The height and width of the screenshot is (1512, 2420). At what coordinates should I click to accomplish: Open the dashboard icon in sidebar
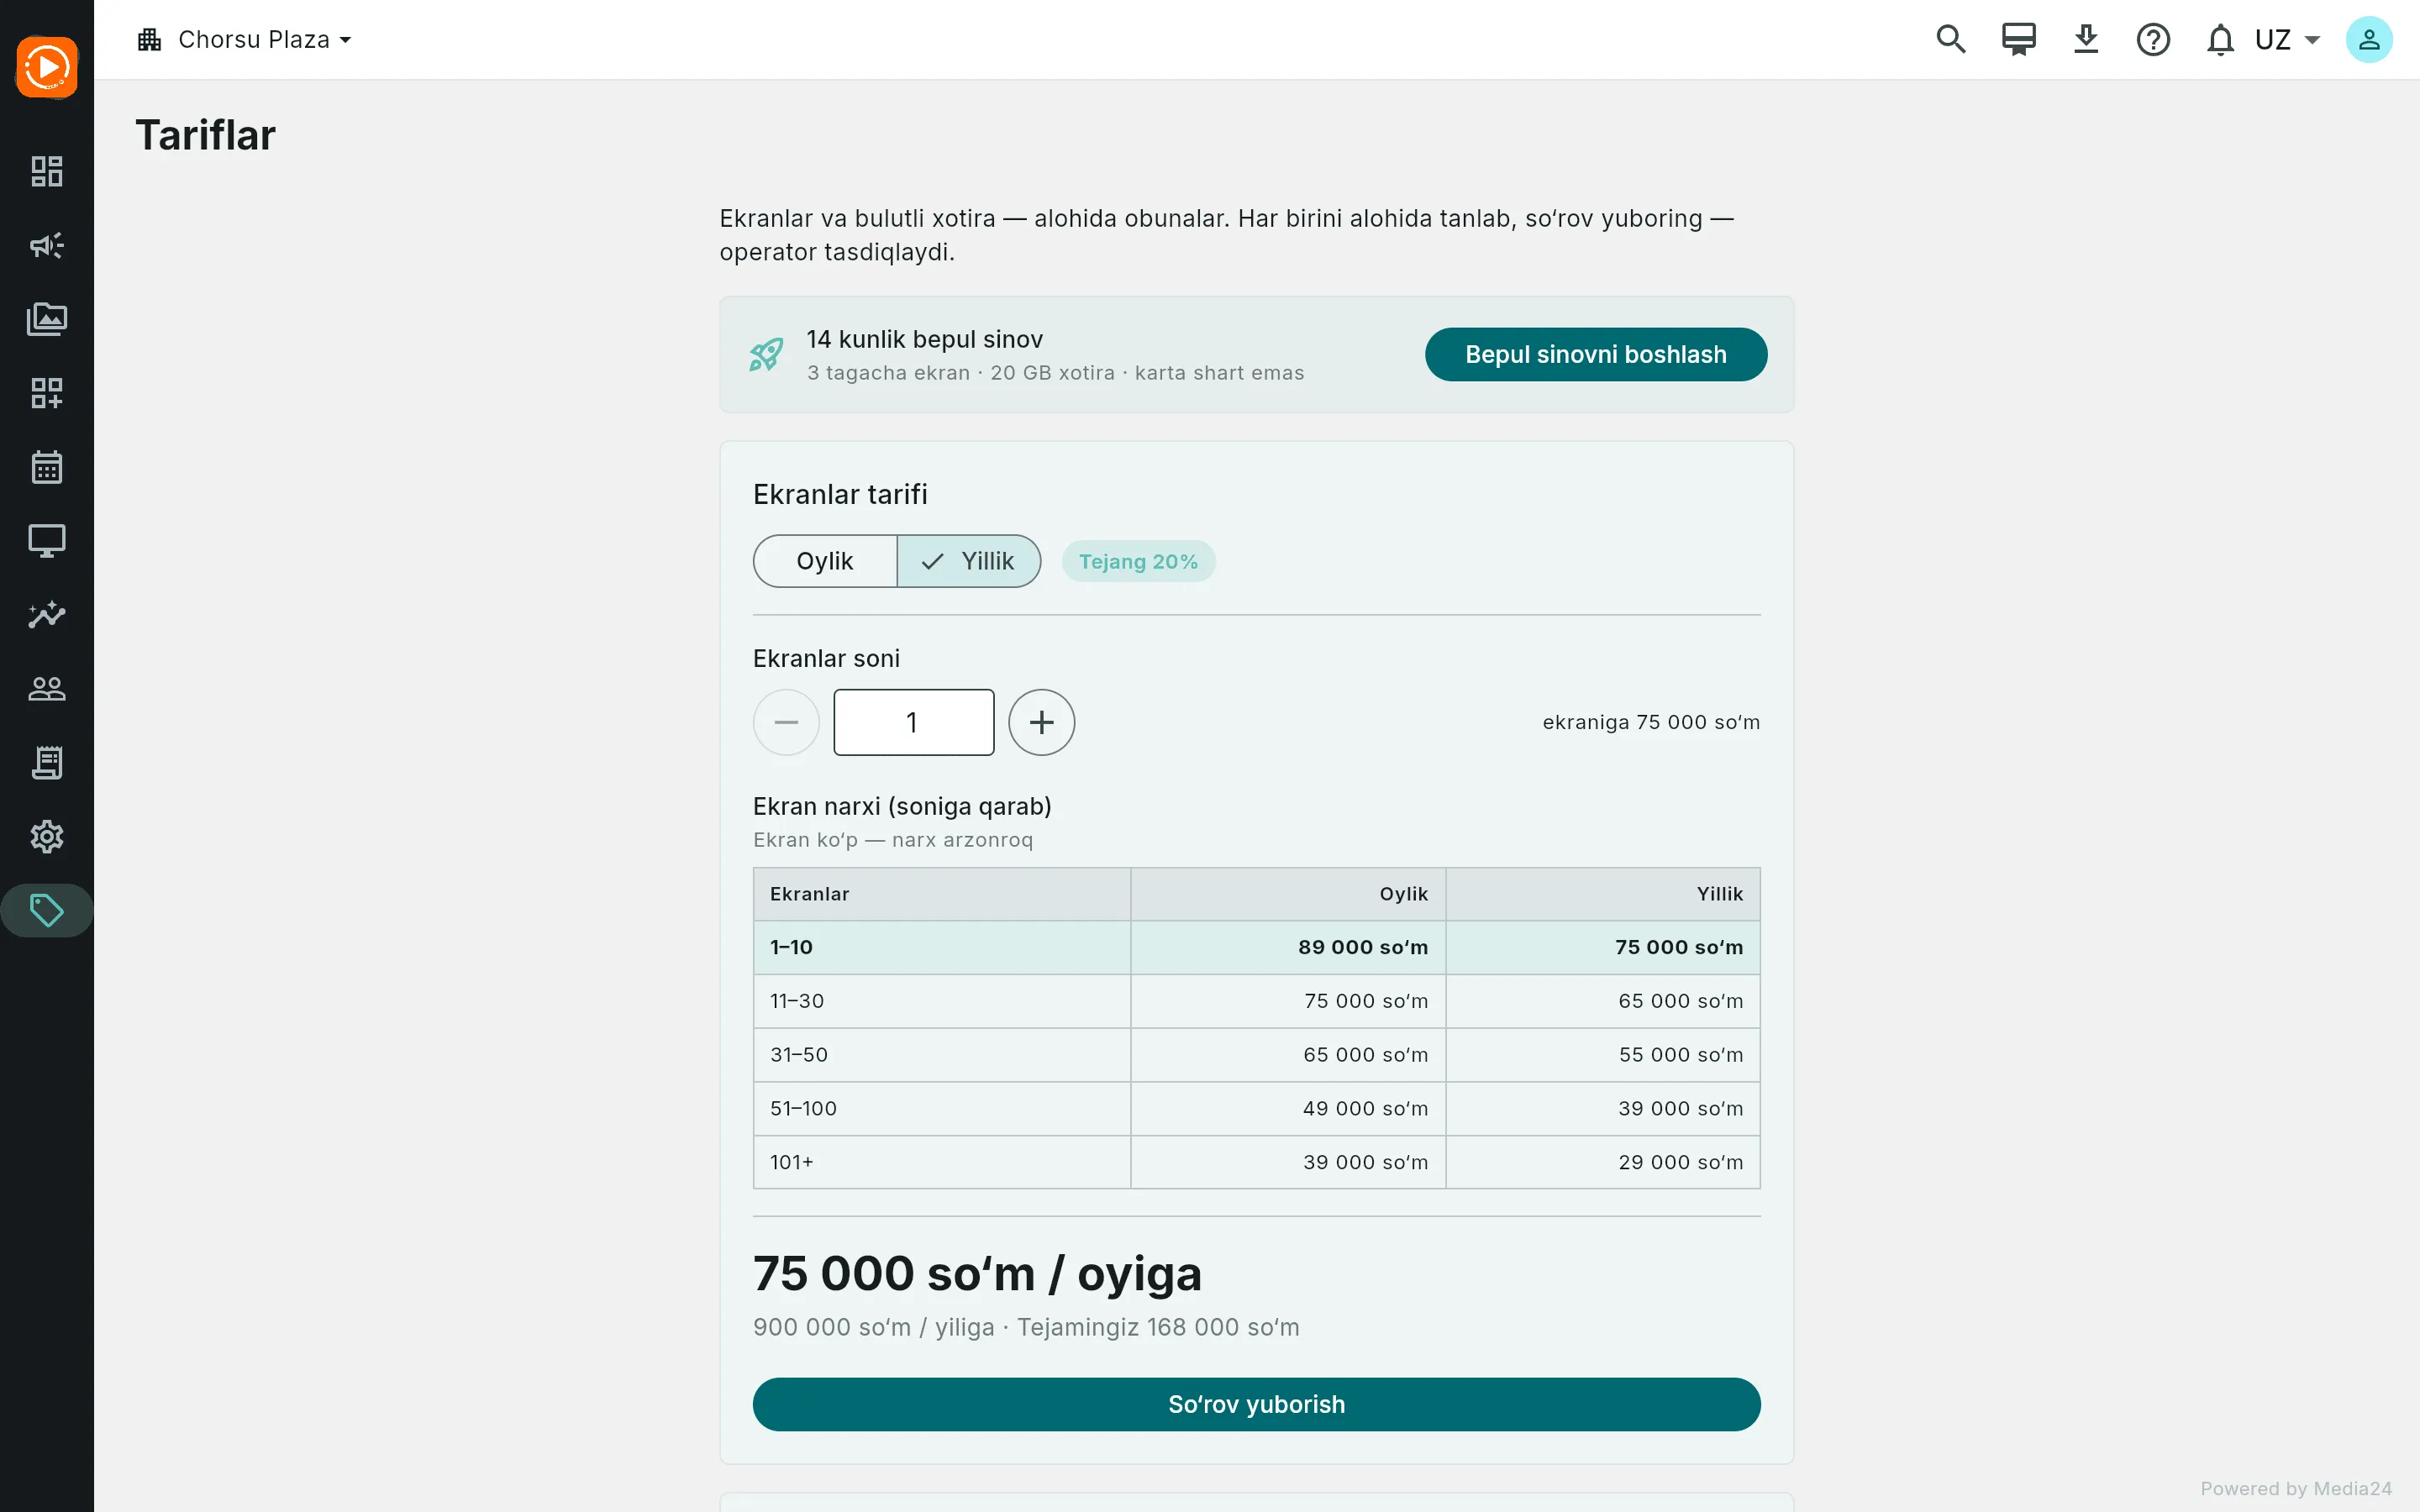pos(46,171)
